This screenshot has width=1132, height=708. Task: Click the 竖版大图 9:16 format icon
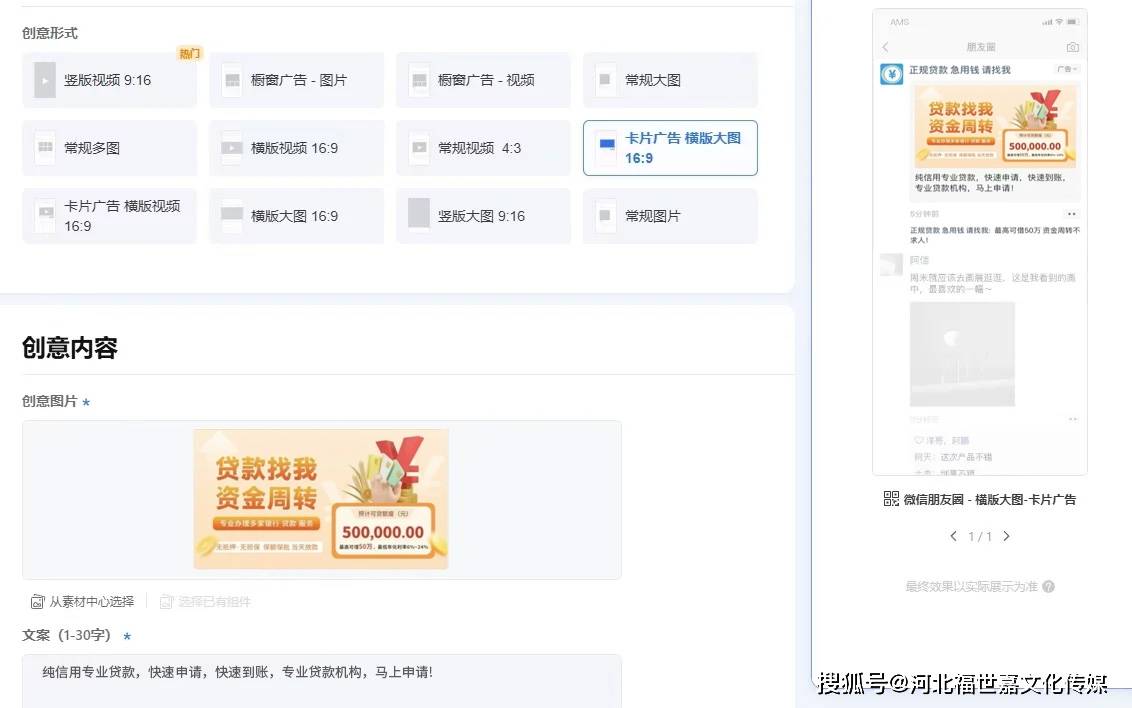(419, 215)
